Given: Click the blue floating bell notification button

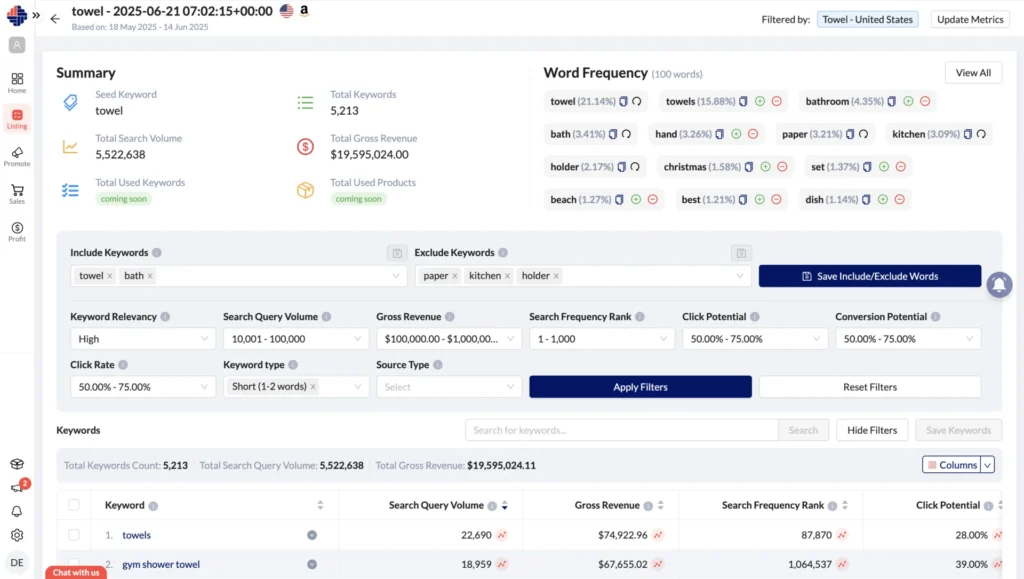Looking at the screenshot, I should pyautogui.click(x=998, y=285).
